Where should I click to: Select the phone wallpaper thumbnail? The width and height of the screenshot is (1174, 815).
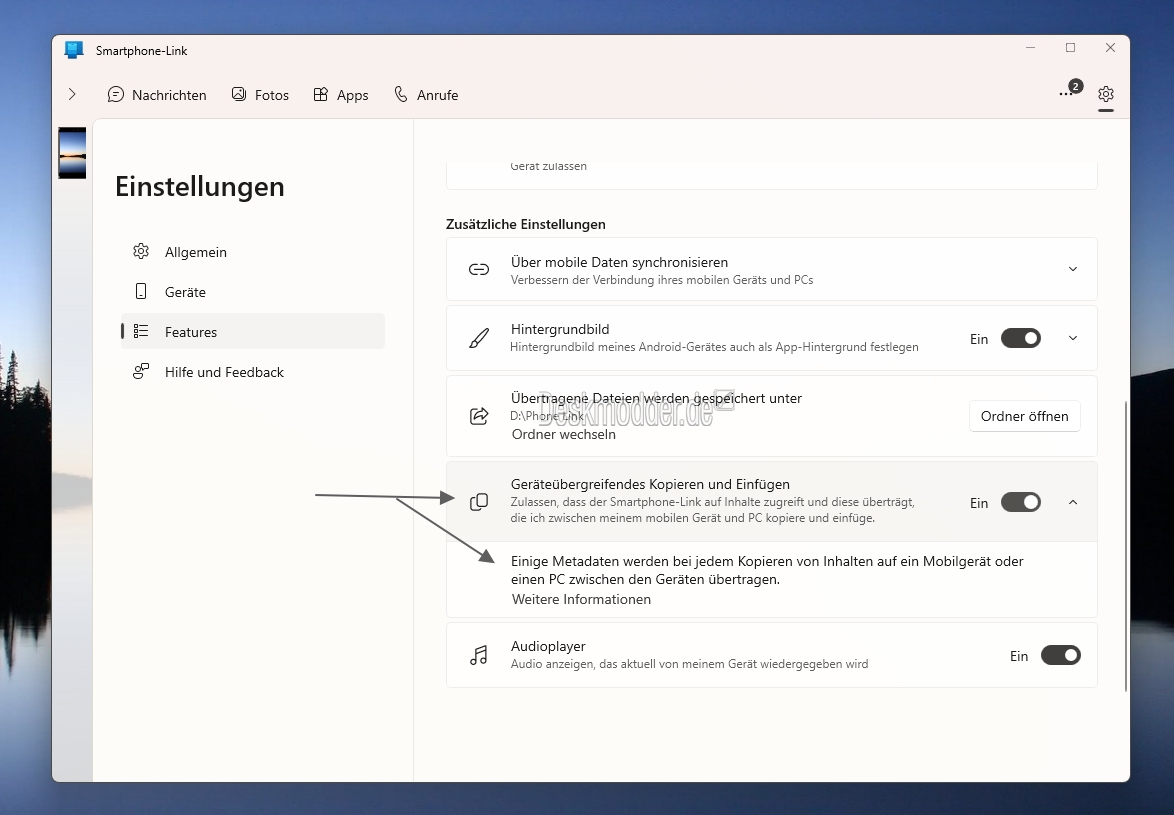point(73,153)
